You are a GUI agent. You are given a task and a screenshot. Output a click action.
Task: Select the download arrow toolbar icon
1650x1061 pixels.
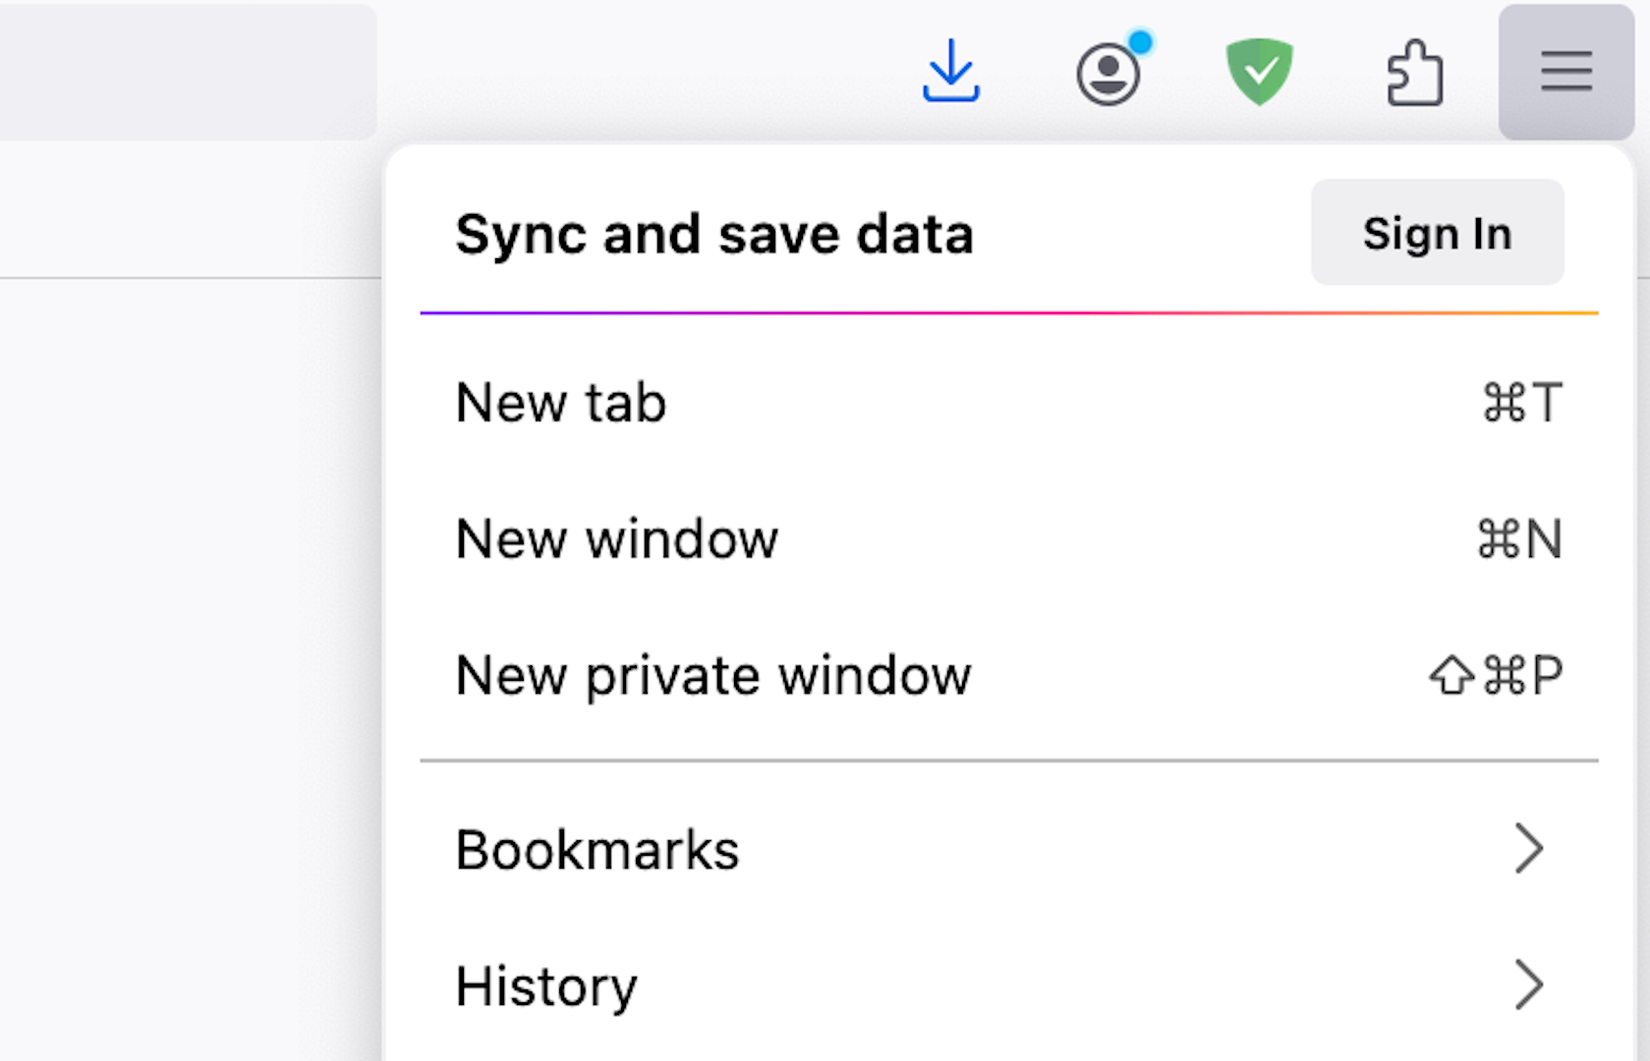tap(951, 72)
